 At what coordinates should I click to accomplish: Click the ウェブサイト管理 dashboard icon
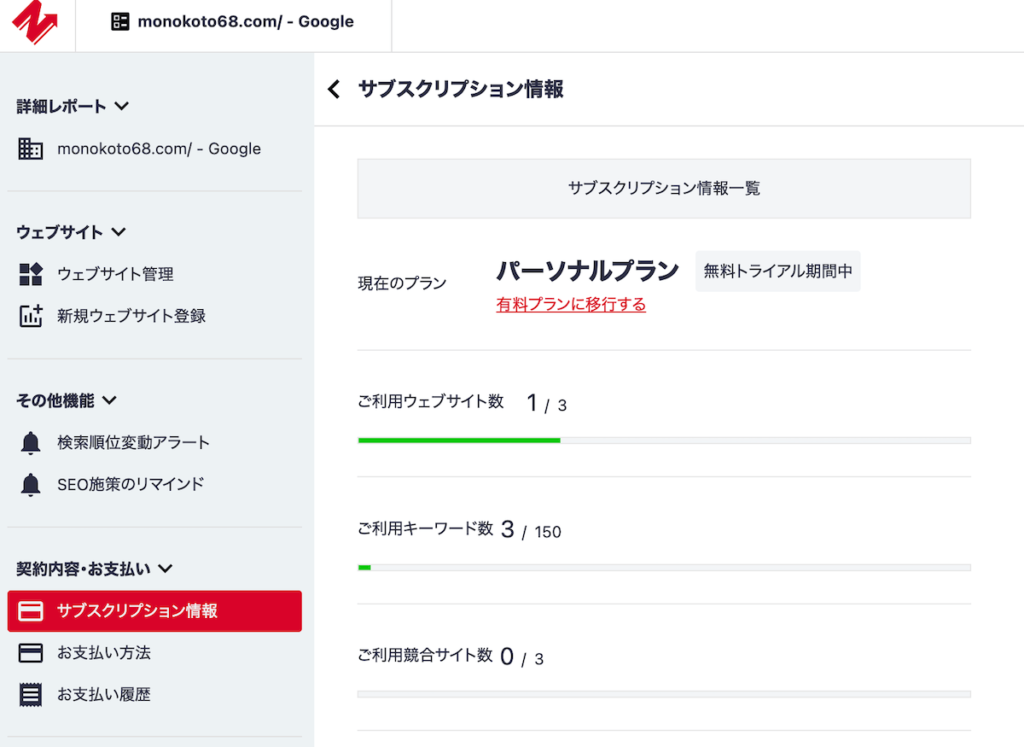[31, 274]
